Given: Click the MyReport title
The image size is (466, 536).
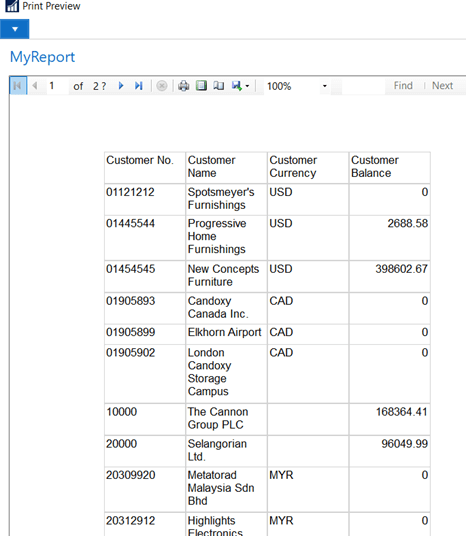Looking at the screenshot, I should (x=42, y=57).
